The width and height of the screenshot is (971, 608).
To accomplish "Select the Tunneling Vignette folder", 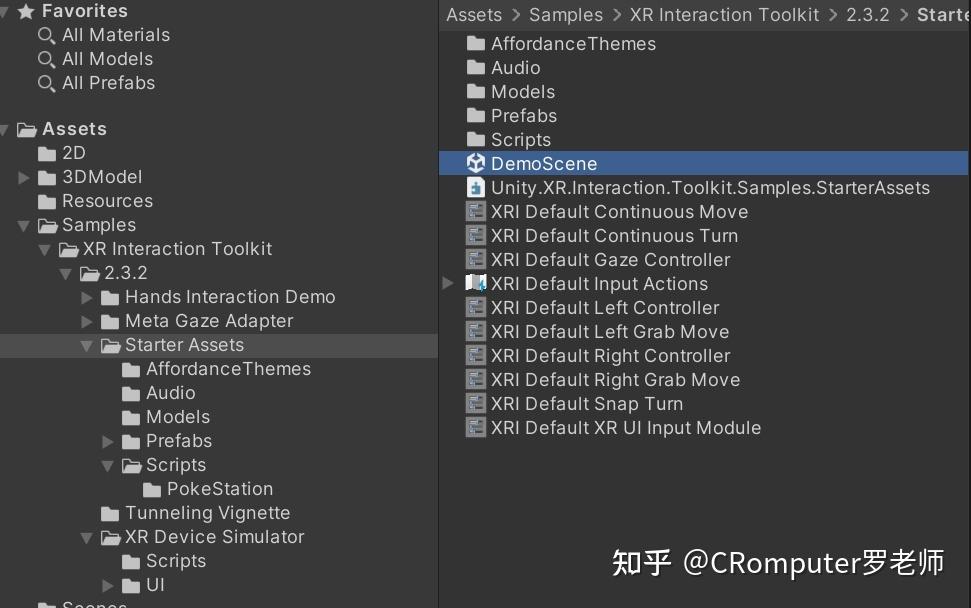I will point(207,513).
